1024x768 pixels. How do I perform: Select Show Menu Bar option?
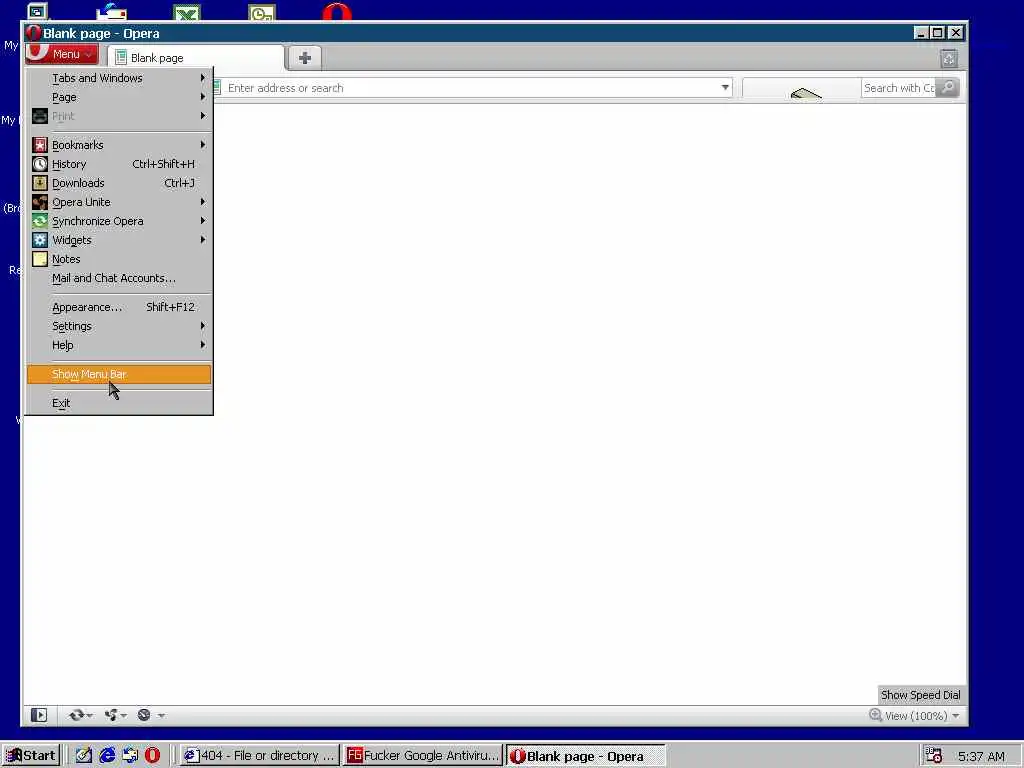pos(119,374)
